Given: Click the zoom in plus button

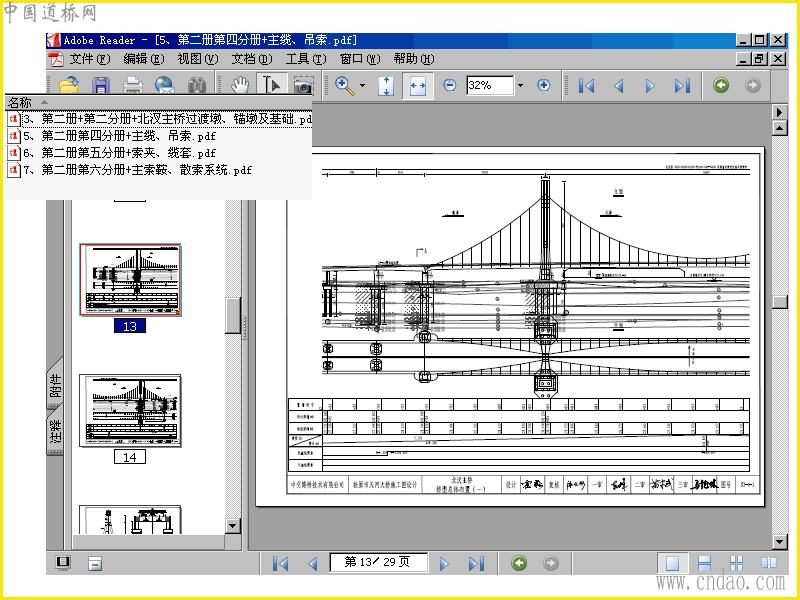Looking at the screenshot, I should [x=544, y=85].
